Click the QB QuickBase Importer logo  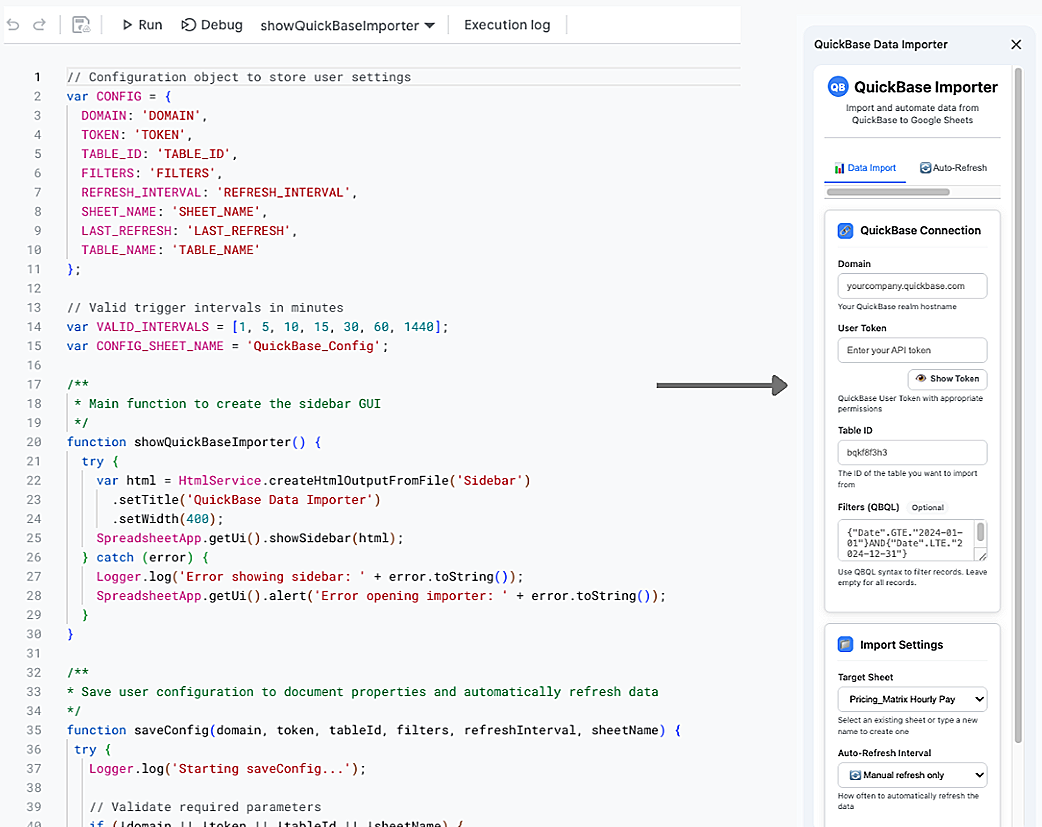[837, 87]
